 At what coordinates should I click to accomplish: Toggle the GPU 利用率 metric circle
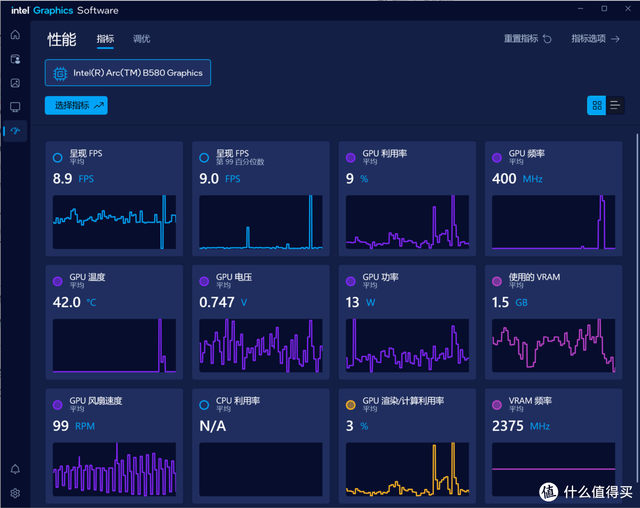coord(351,158)
